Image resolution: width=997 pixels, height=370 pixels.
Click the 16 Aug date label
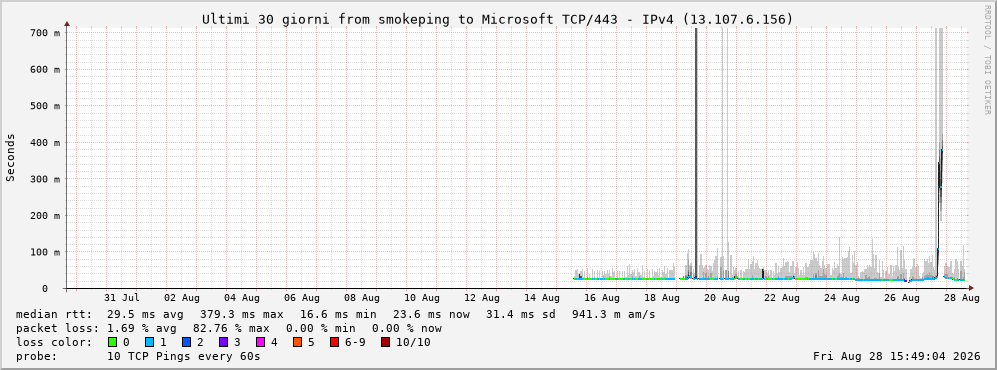pyautogui.click(x=601, y=297)
